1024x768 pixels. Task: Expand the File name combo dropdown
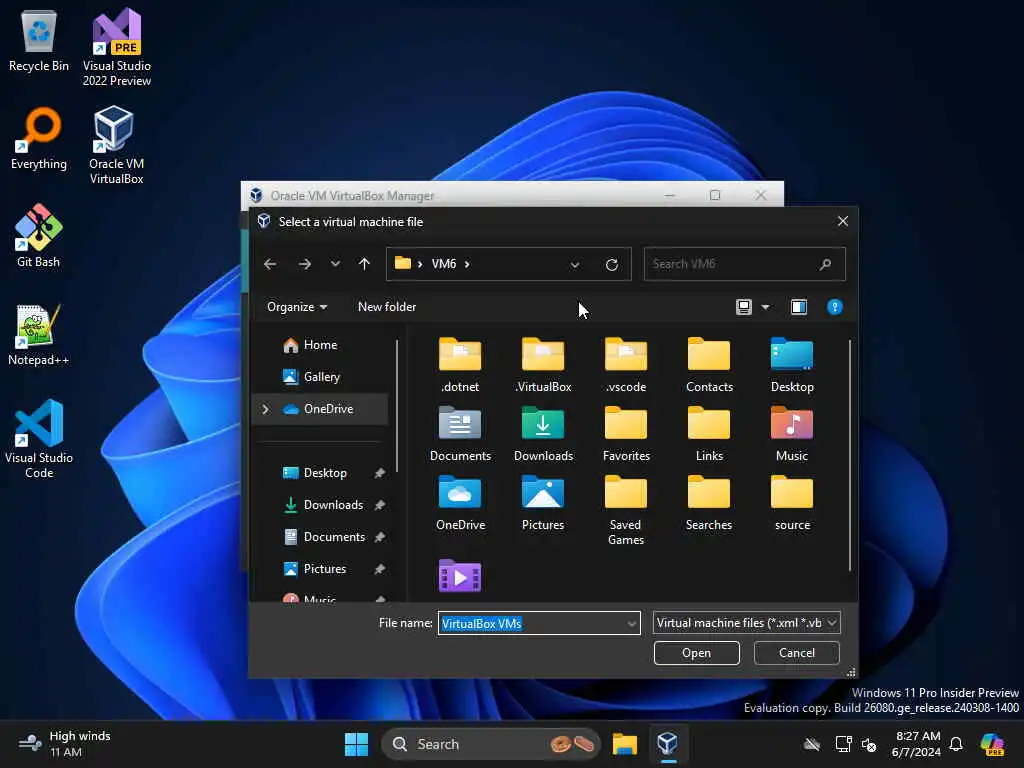click(x=632, y=624)
